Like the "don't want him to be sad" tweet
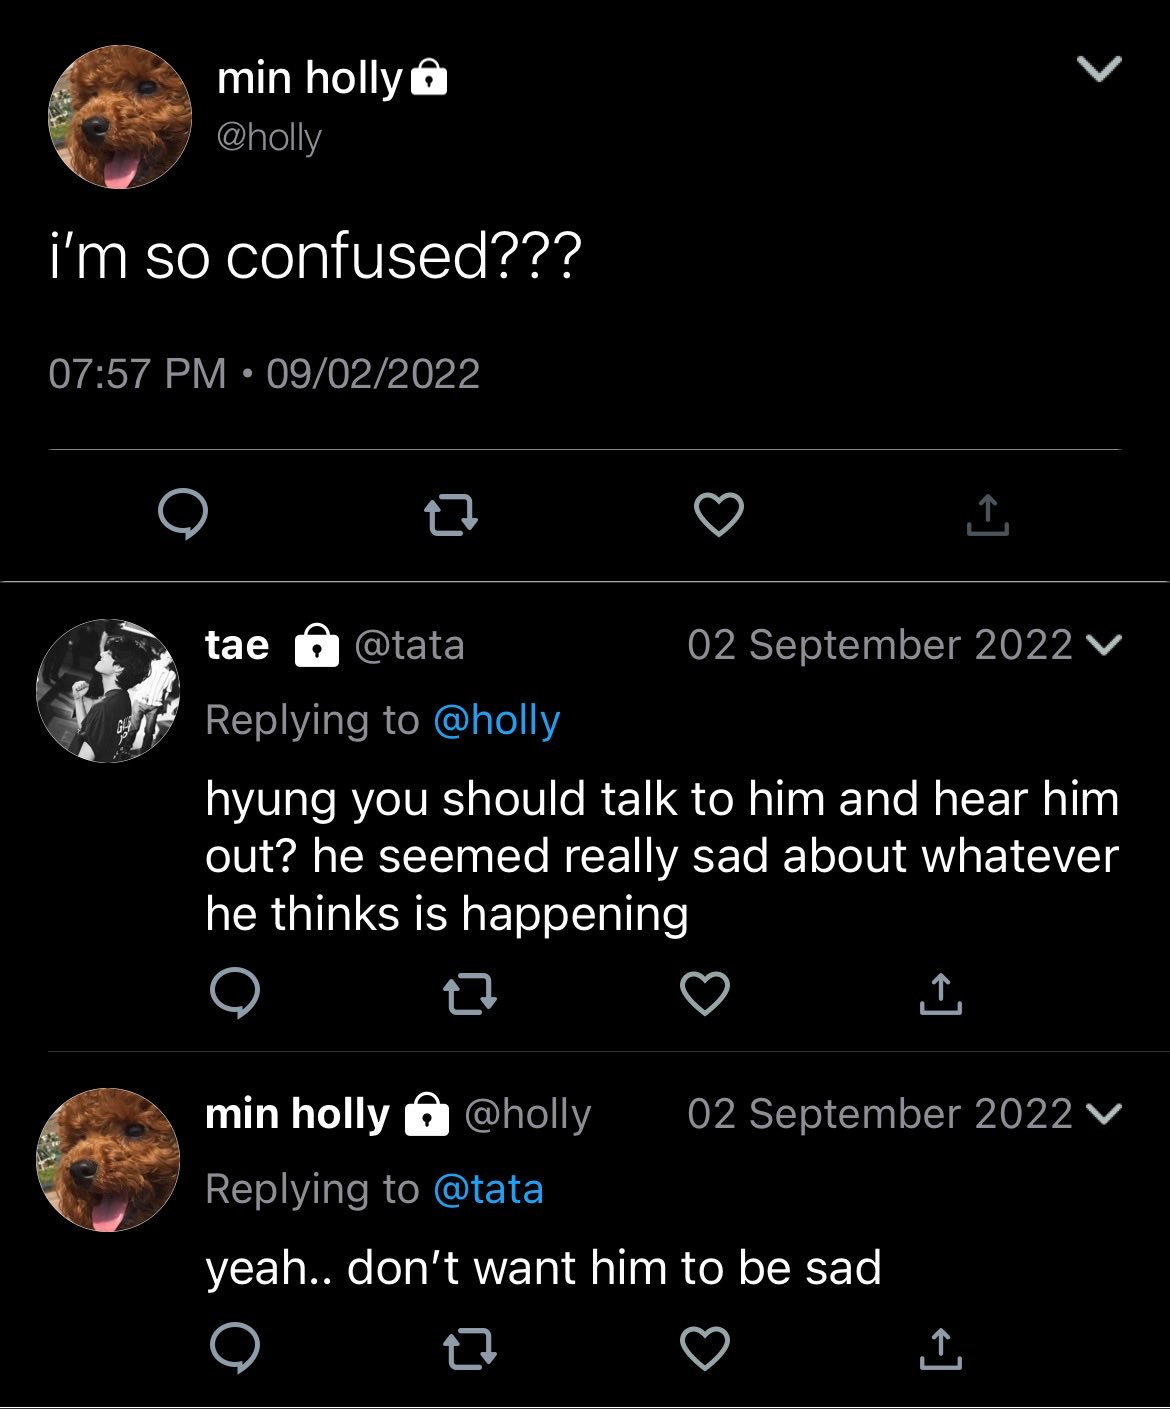The width and height of the screenshot is (1170, 1409). [705, 1349]
